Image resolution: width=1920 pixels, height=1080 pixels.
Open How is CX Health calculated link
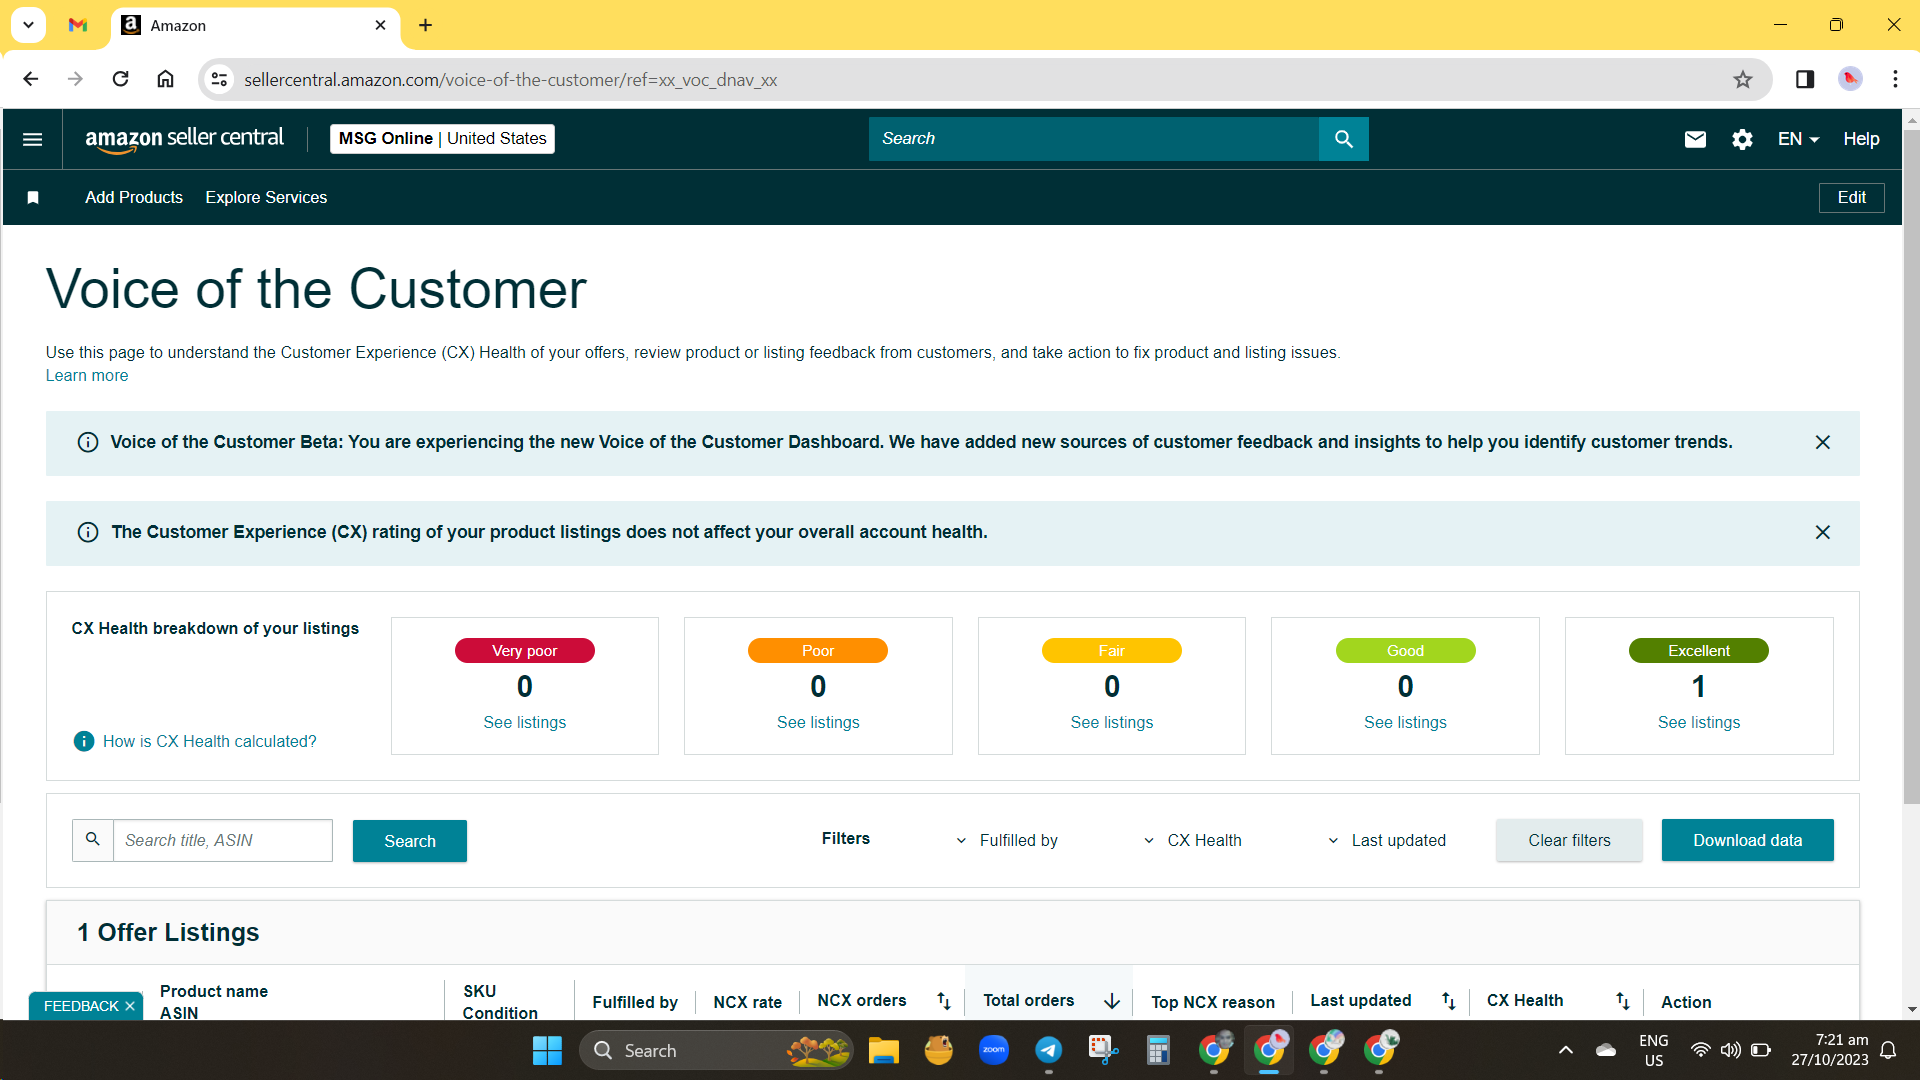coord(209,741)
